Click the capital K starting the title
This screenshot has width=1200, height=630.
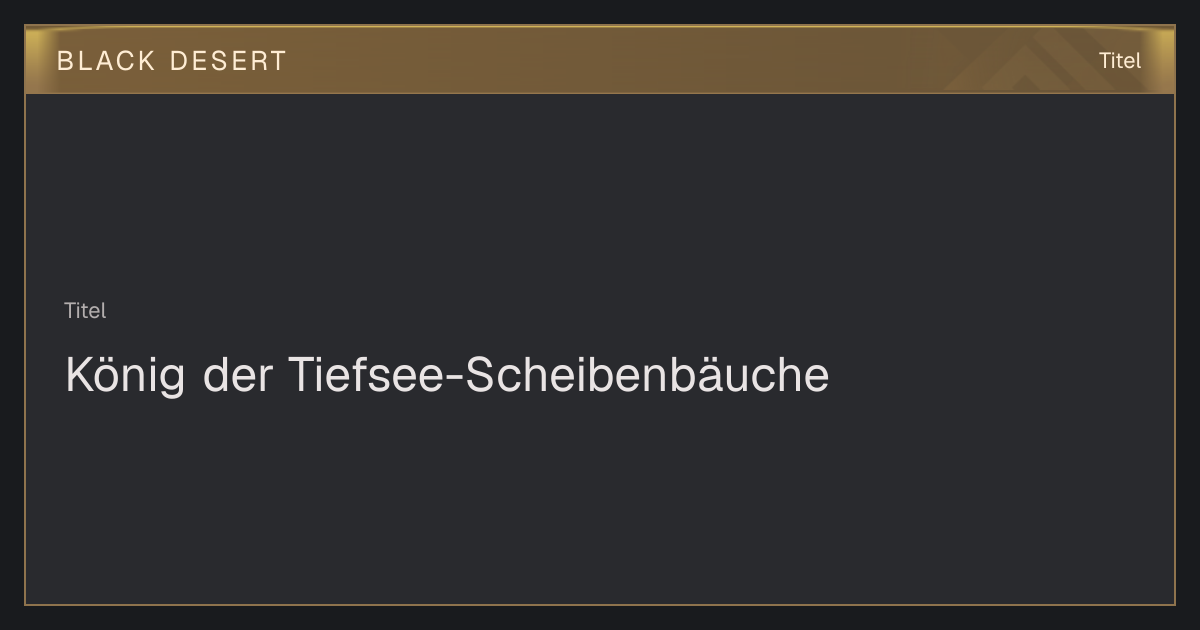[79, 375]
